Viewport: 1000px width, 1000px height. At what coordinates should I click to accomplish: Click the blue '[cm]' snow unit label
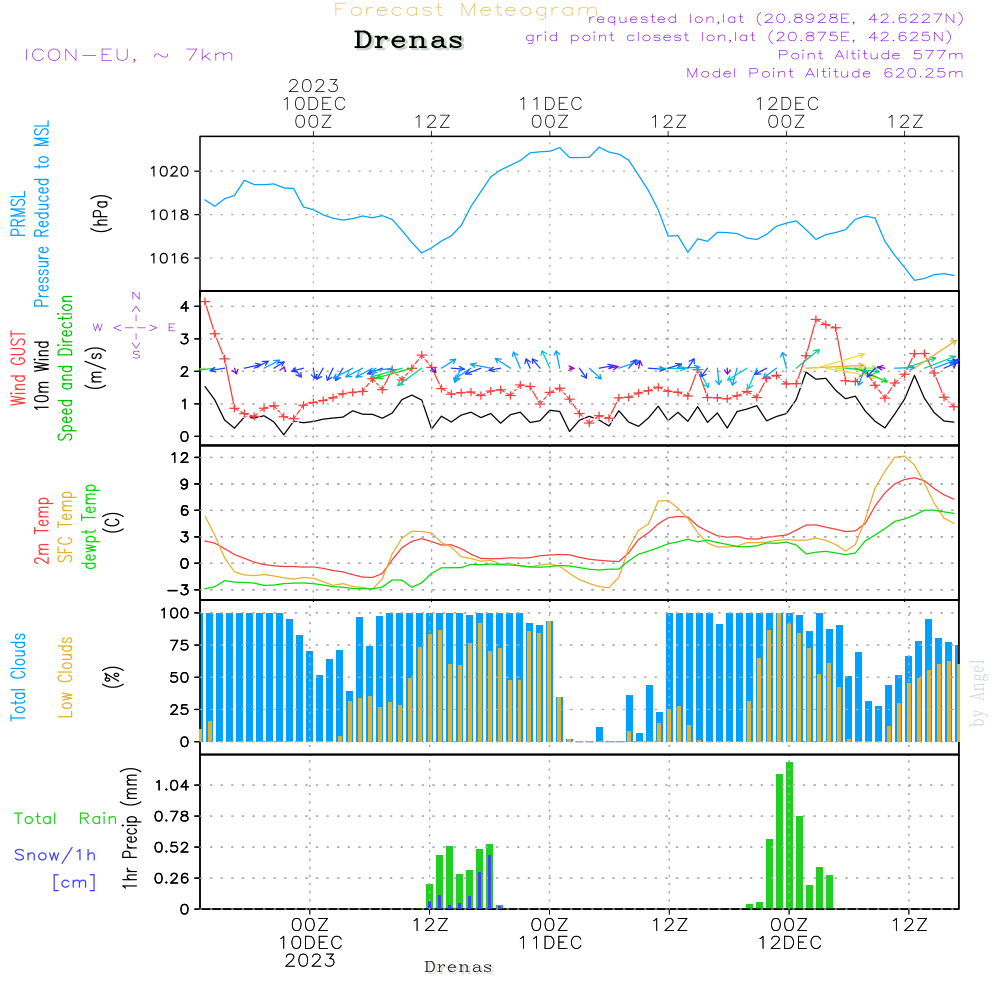(74, 883)
